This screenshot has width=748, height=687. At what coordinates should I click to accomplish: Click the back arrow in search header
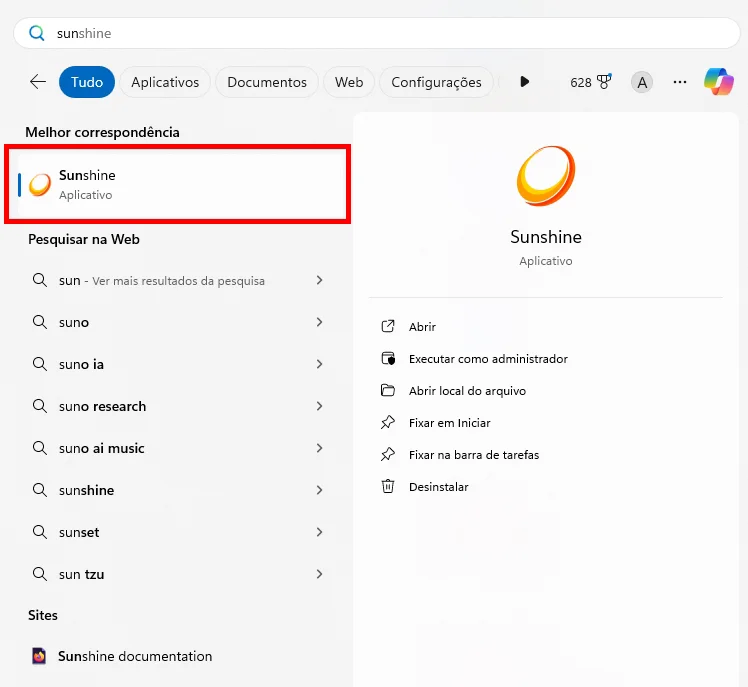[x=38, y=82]
